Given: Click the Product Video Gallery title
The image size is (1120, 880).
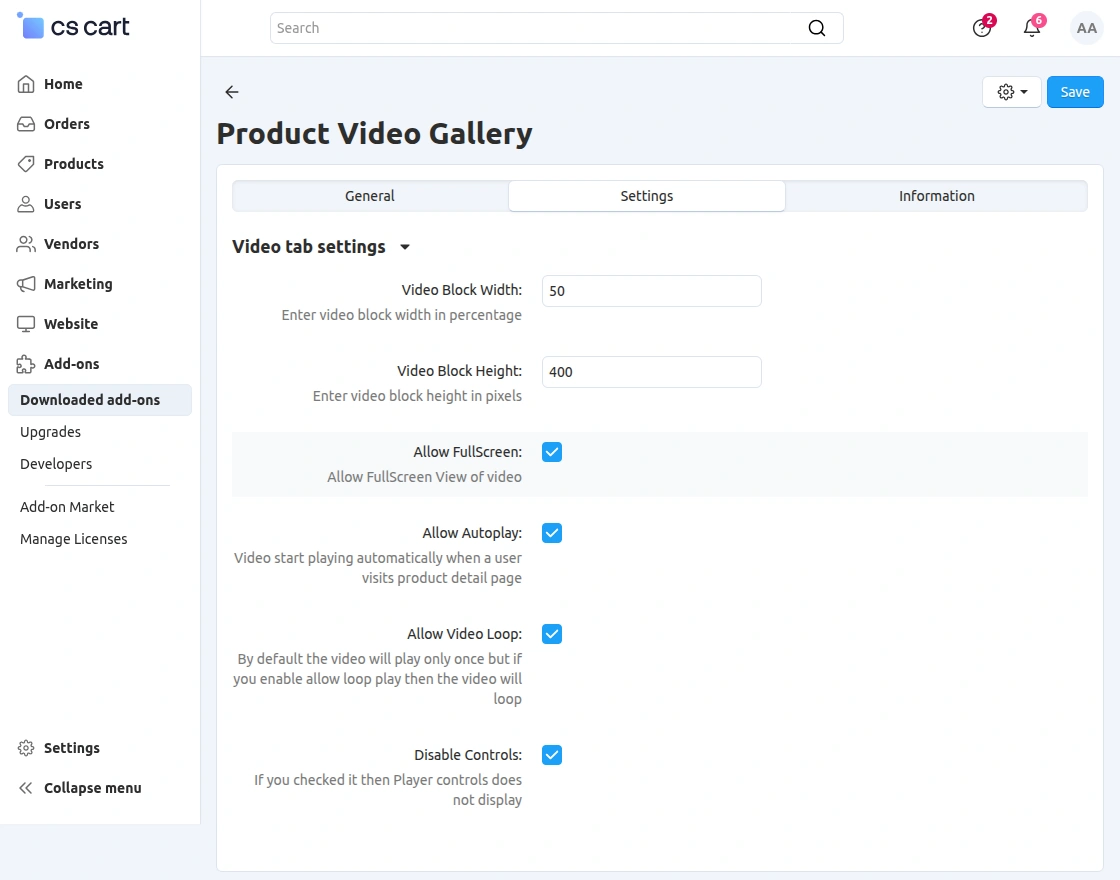Looking at the screenshot, I should click(374, 134).
